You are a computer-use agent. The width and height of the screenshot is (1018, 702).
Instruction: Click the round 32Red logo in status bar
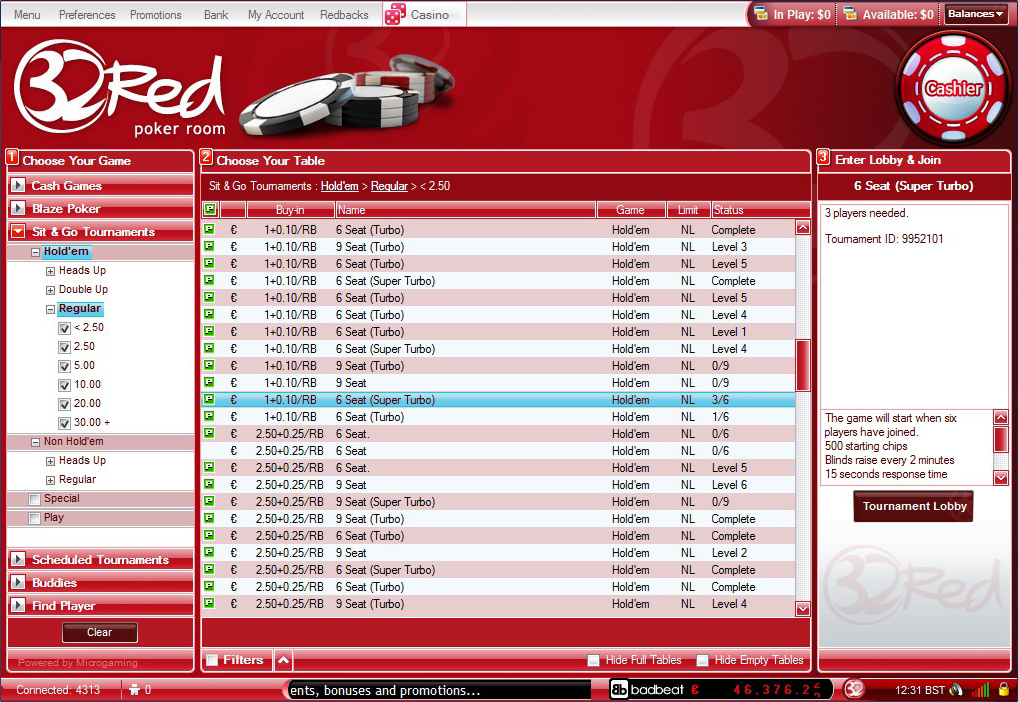click(854, 689)
